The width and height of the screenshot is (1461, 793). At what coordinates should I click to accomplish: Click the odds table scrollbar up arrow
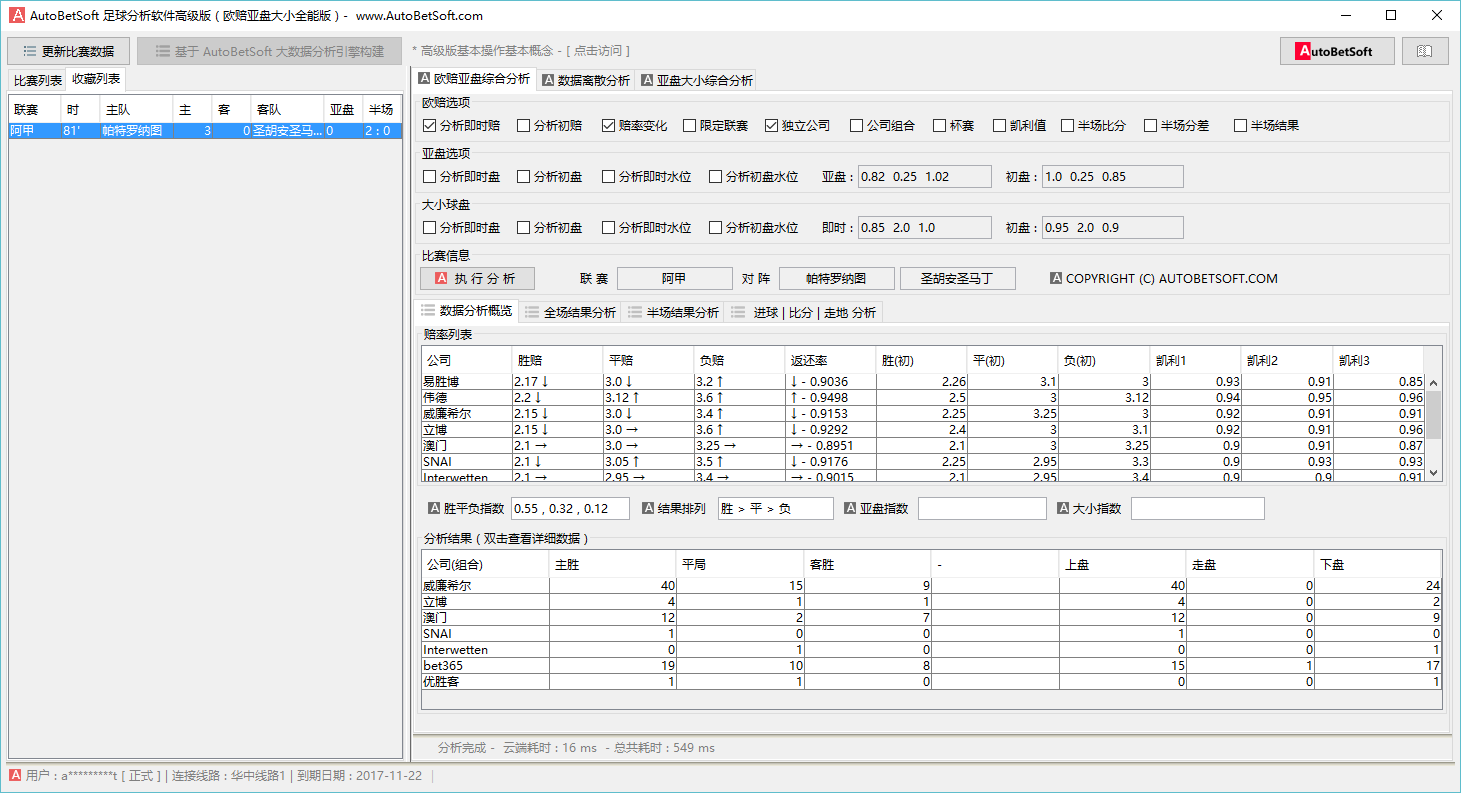pos(1433,383)
